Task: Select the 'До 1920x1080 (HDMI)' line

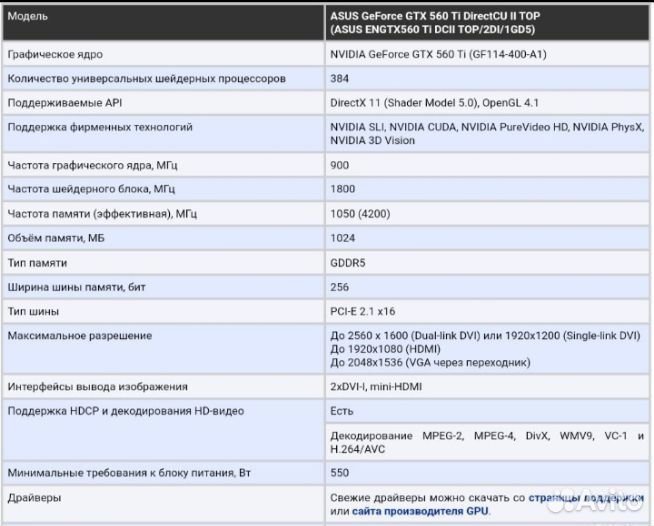Action: (385, 349)
